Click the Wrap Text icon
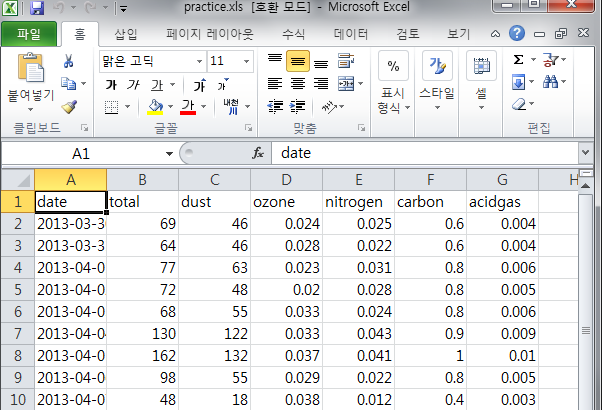Viewport: 602px width, 410px height. (x=347, y=61)
